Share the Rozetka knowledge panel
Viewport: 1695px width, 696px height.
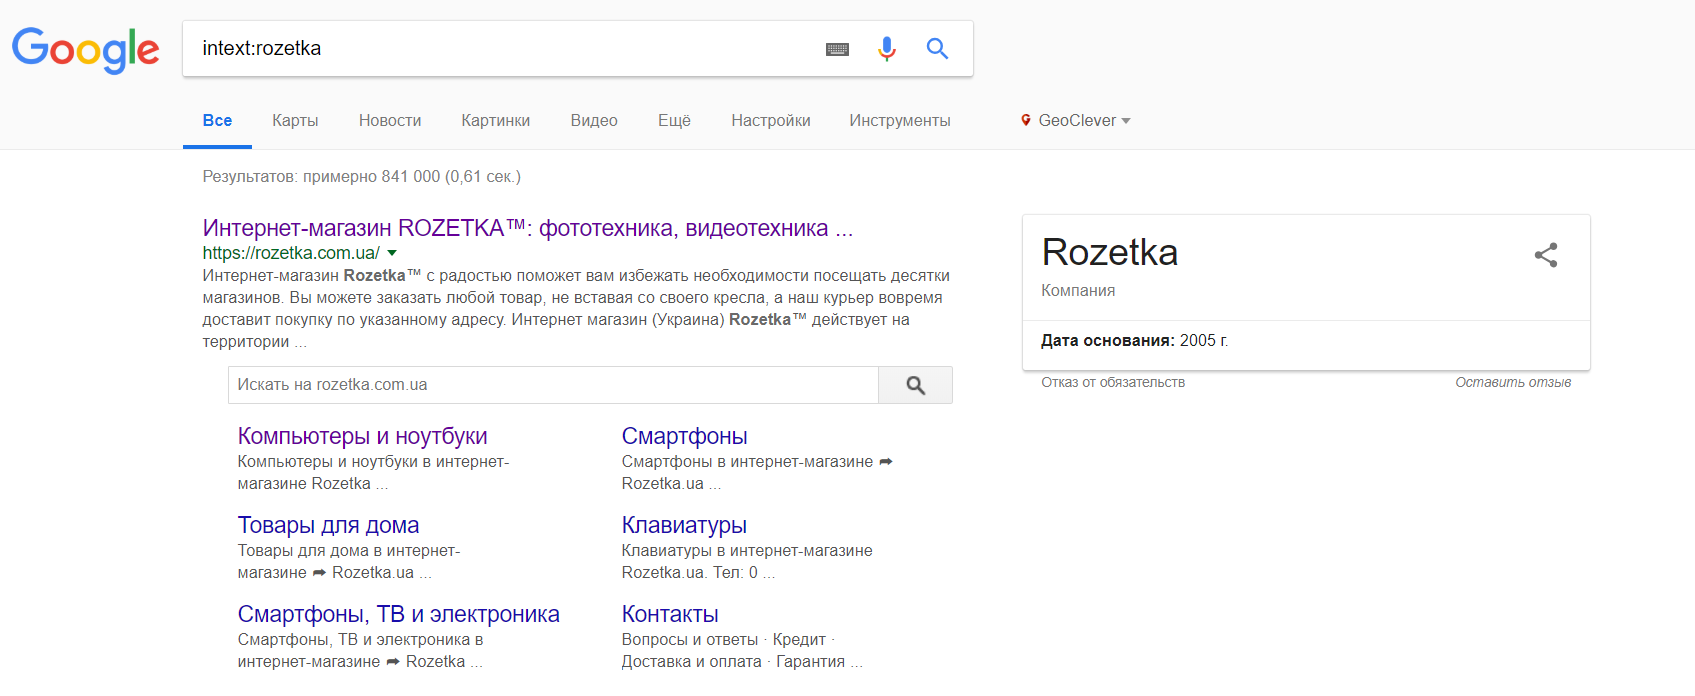click(x=1546, y=255)
